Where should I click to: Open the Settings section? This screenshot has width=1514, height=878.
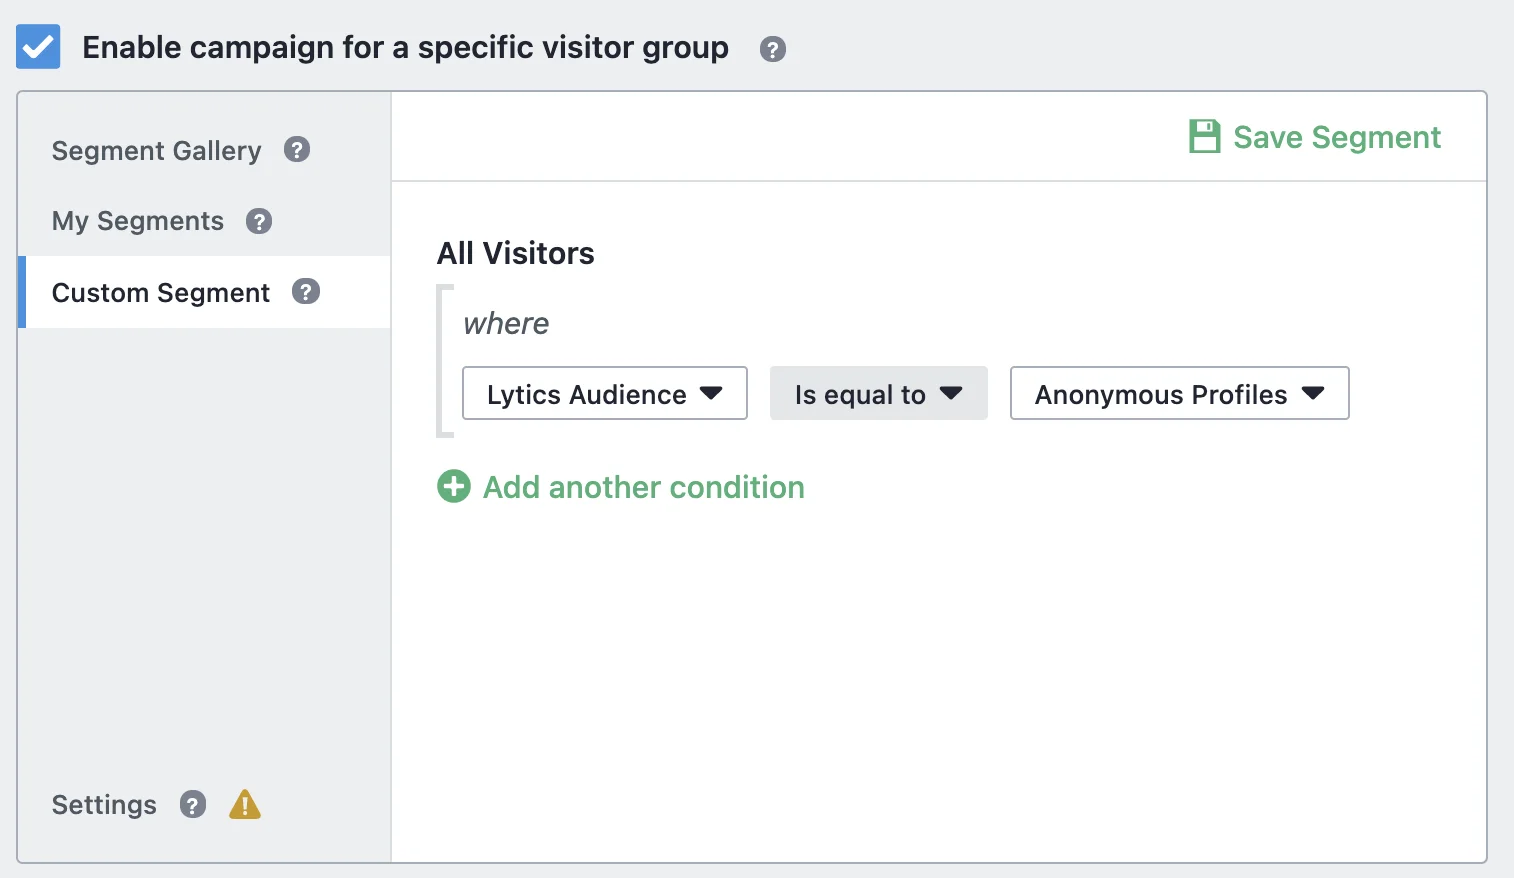pos(104,805)
